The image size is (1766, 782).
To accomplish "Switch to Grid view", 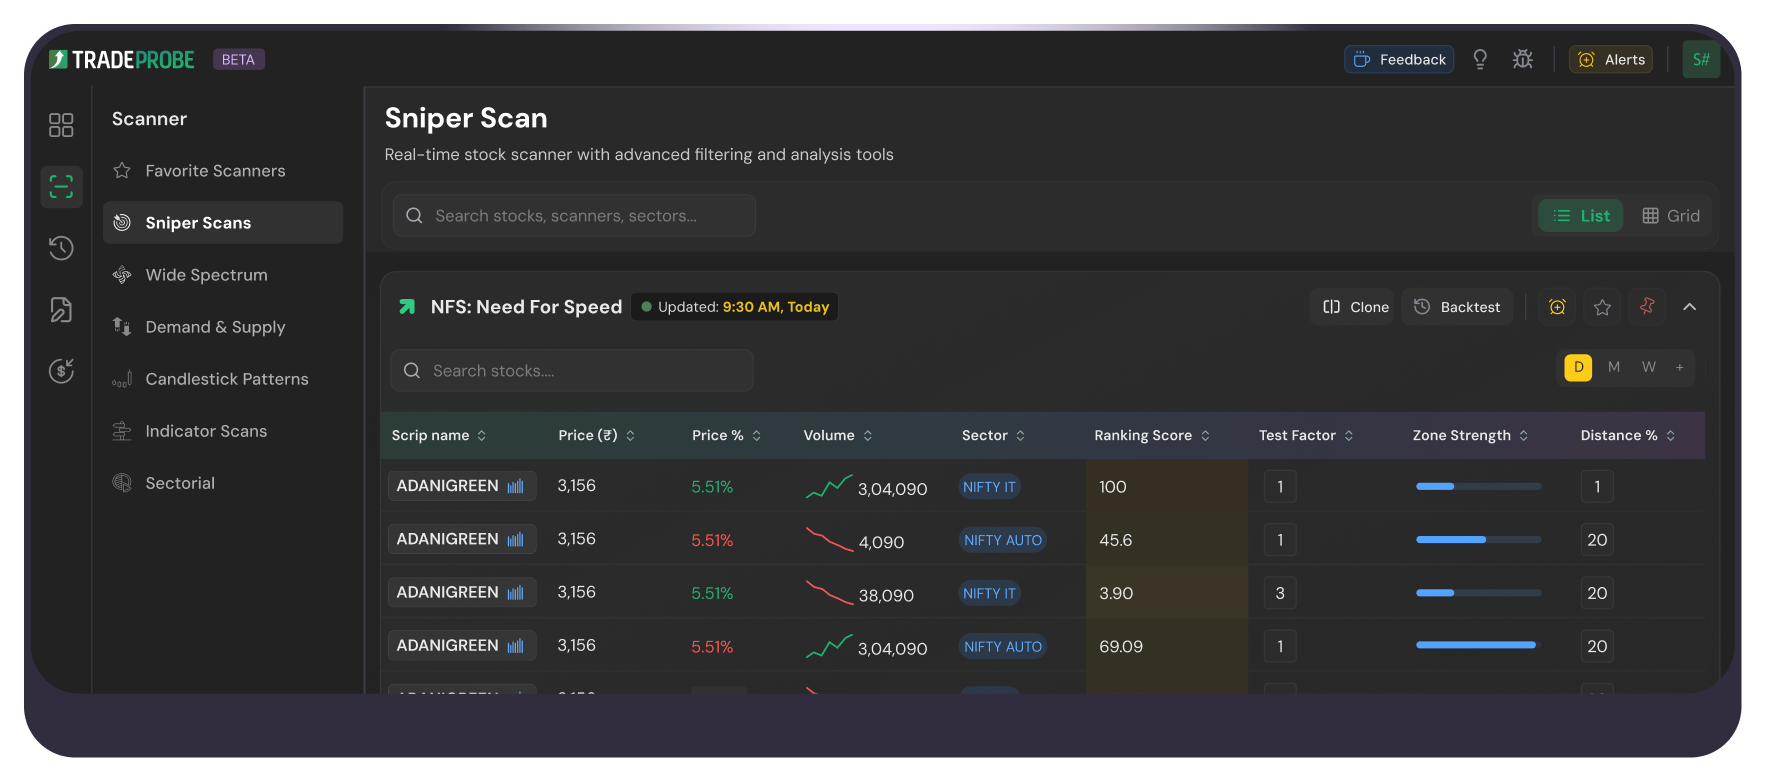I will coord(1671,216).
